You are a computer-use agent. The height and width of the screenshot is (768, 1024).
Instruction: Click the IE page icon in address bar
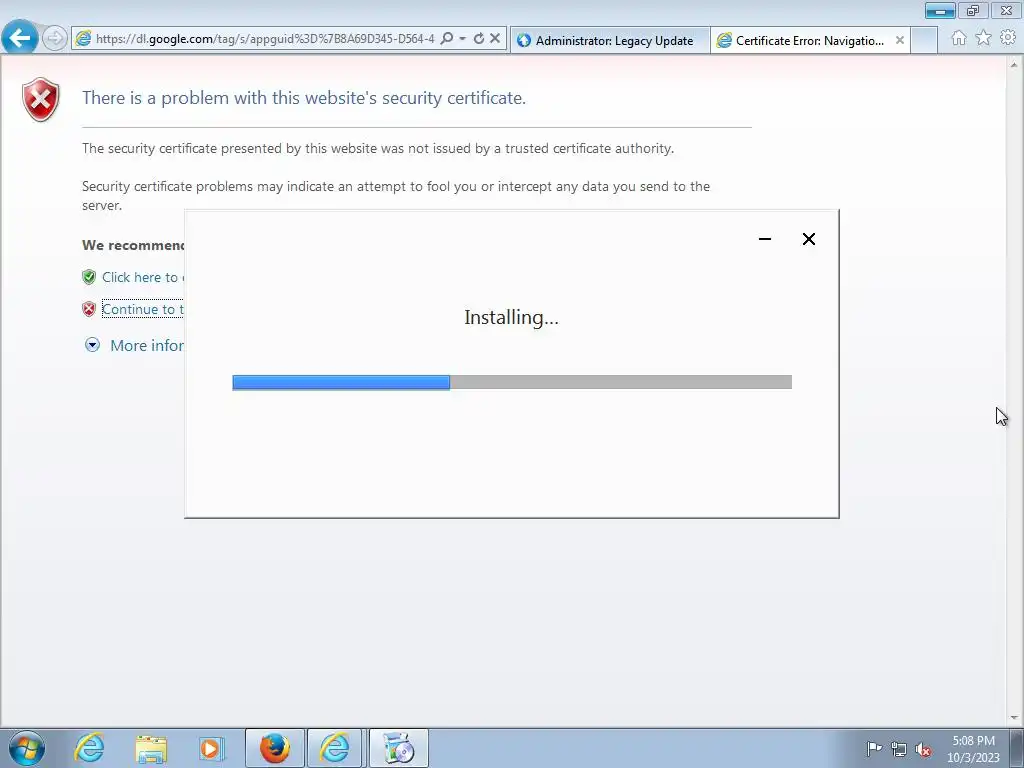83,39
